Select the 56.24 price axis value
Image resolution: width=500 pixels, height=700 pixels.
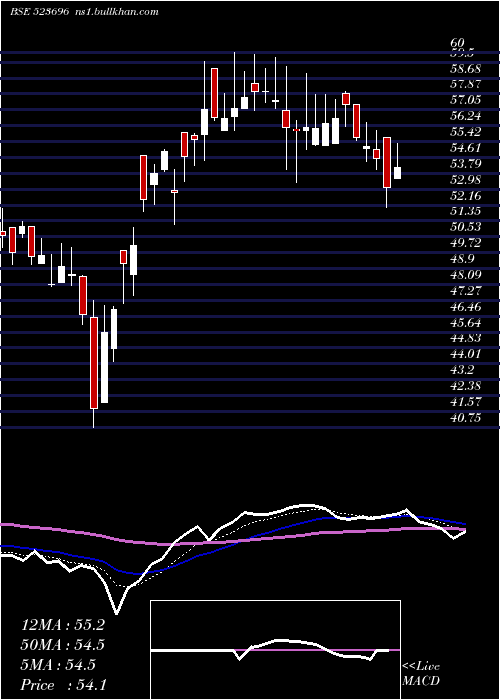(x=466, y=116)
